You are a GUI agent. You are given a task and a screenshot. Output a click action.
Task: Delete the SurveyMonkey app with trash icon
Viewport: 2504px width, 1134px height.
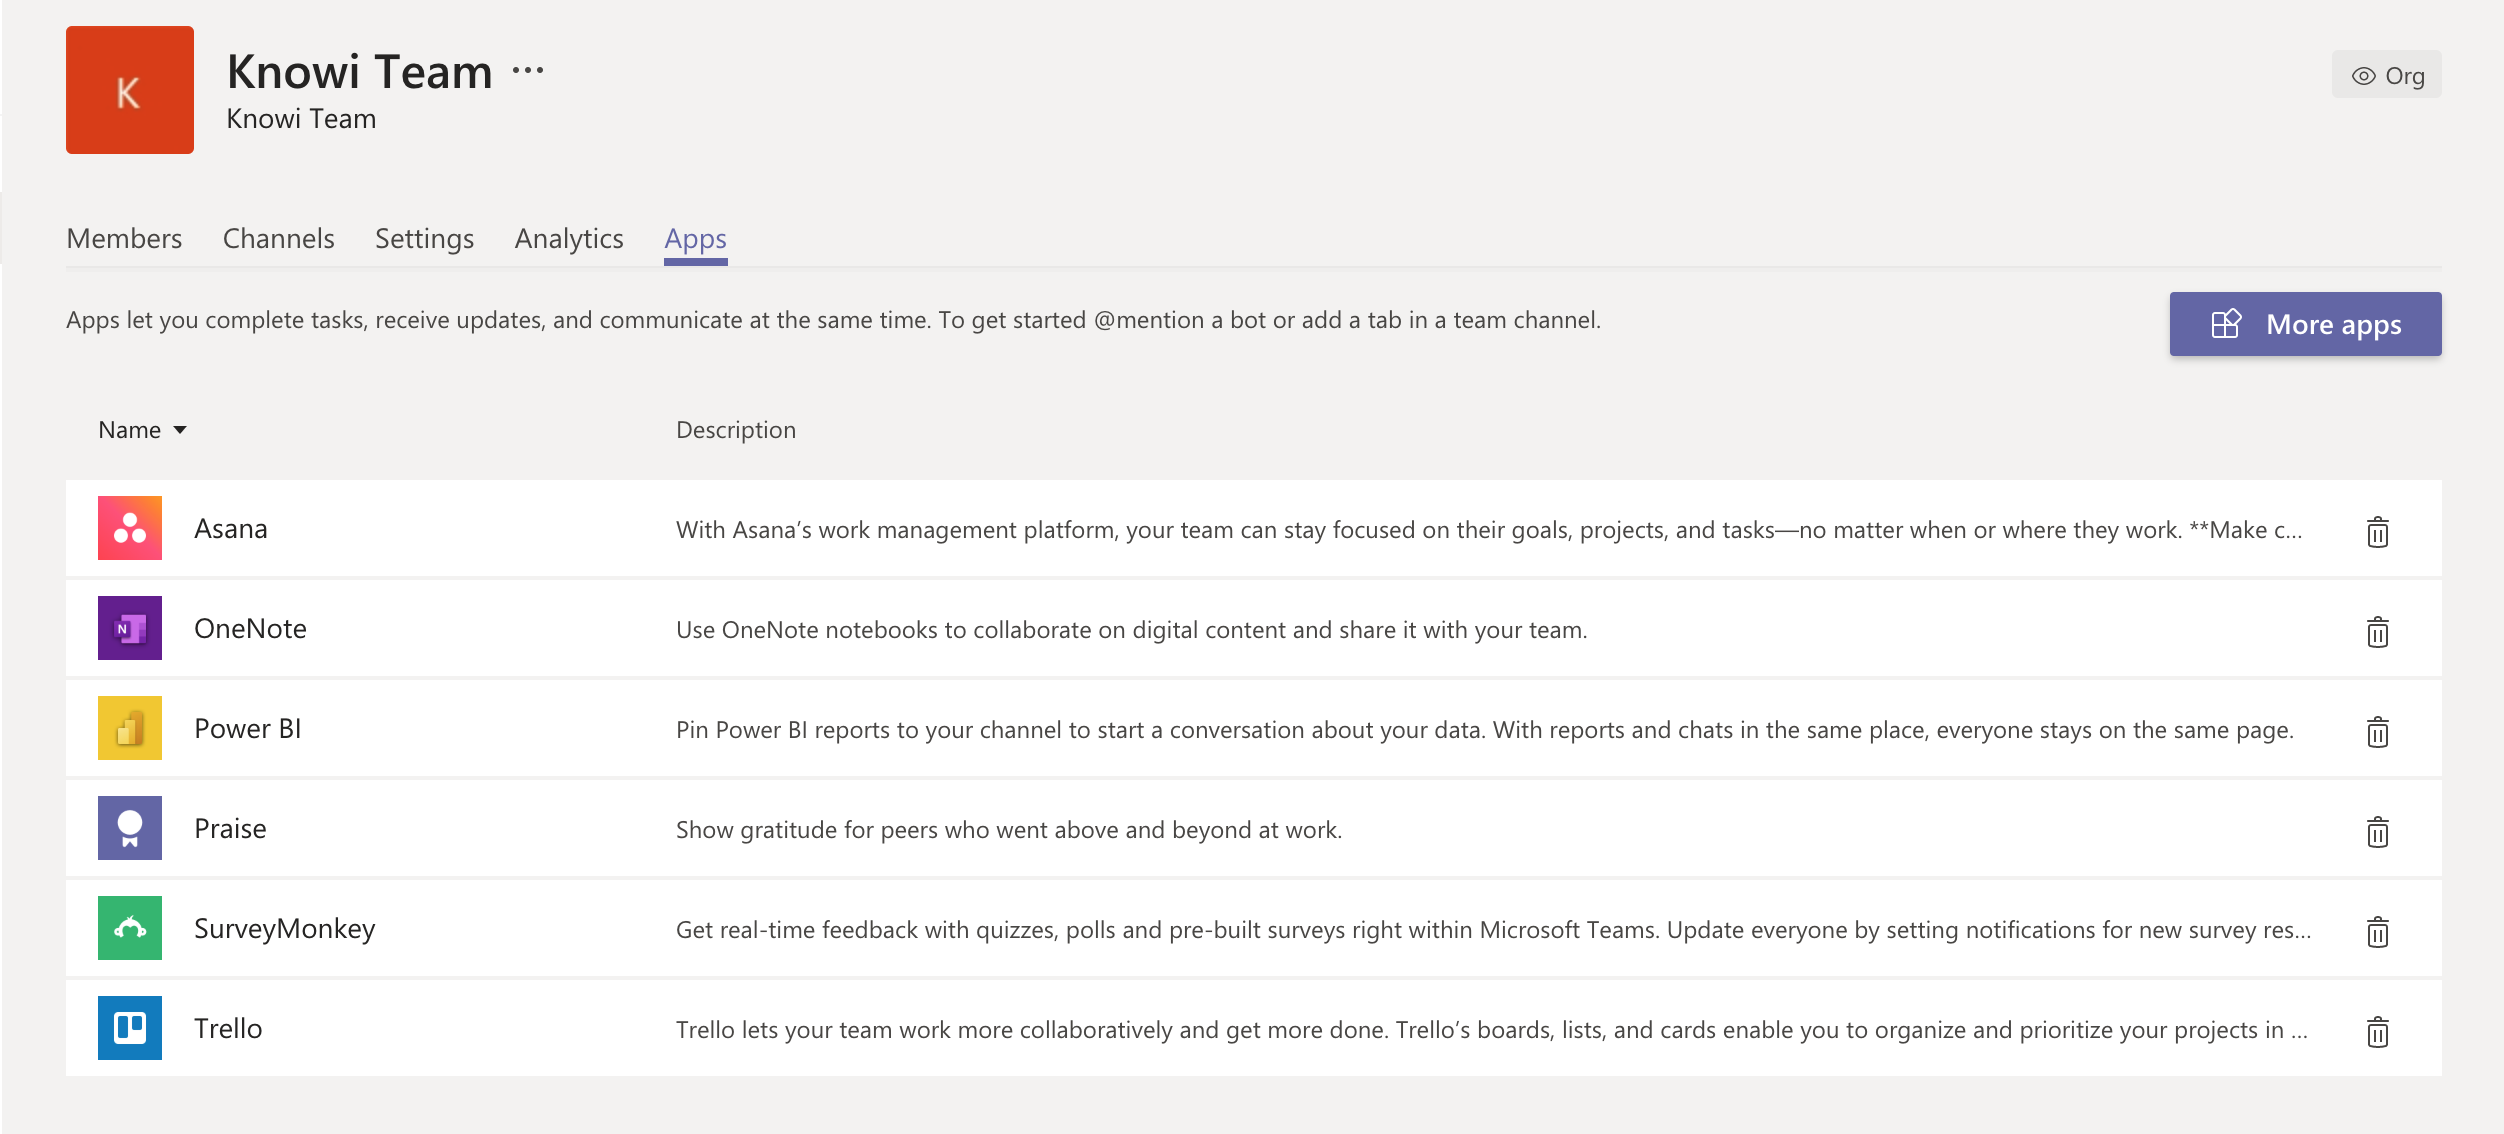click(2377, 931)
